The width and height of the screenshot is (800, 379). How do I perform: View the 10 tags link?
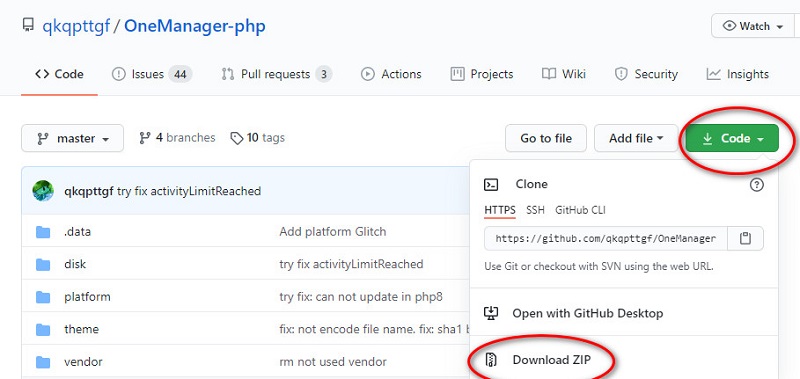coord(257,138)
